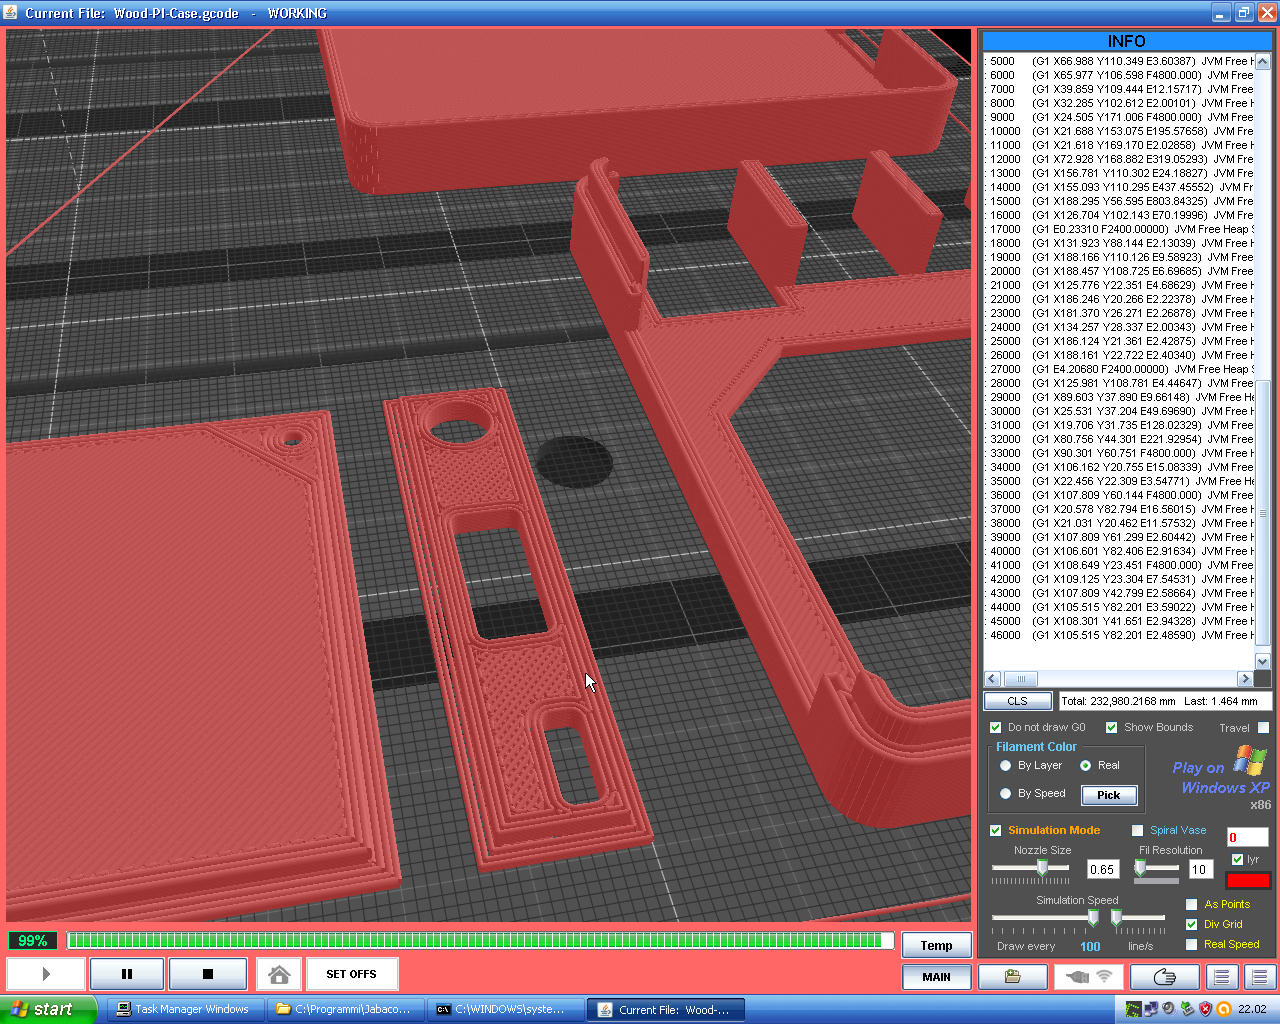Viewport: 1280px width, 1024px height.
Task: Select the Real filament color option
Action: 1085,765
